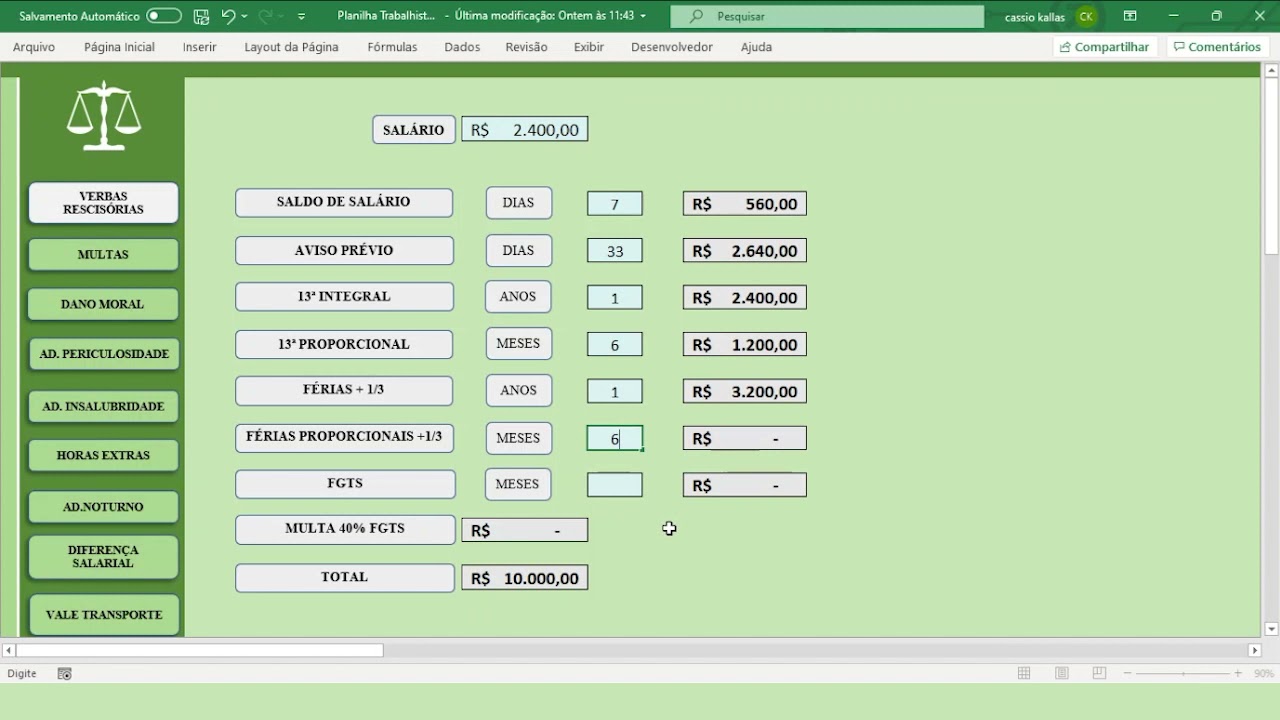Click the Save icon in title bar
Image resolution: width=1280 pixels, height=720 pixels.
201,16
